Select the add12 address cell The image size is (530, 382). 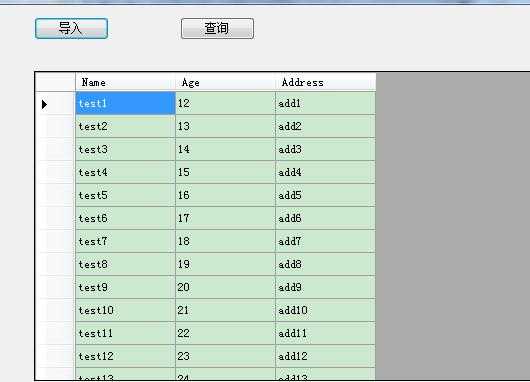click(326, 356)
